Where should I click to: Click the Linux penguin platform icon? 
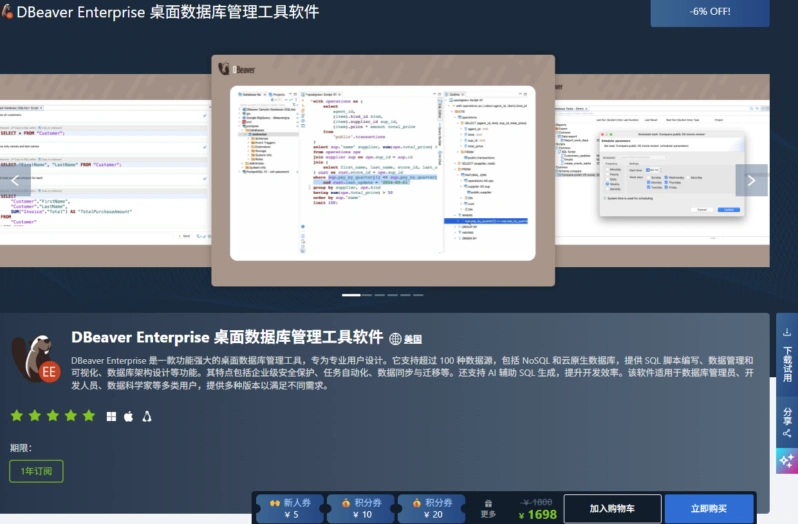(x=147, y=417)
